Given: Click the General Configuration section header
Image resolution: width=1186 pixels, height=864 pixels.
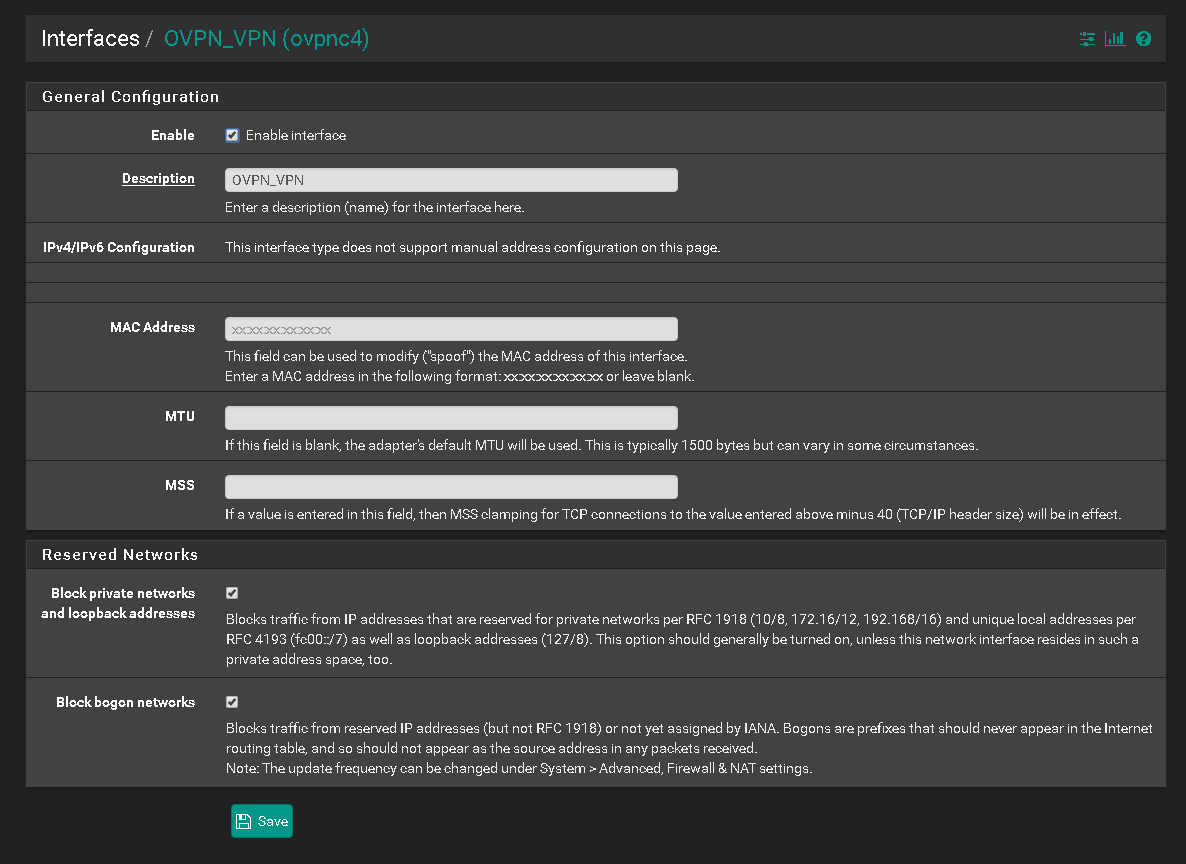Looking at the screenshot, I should pos(130,97).
